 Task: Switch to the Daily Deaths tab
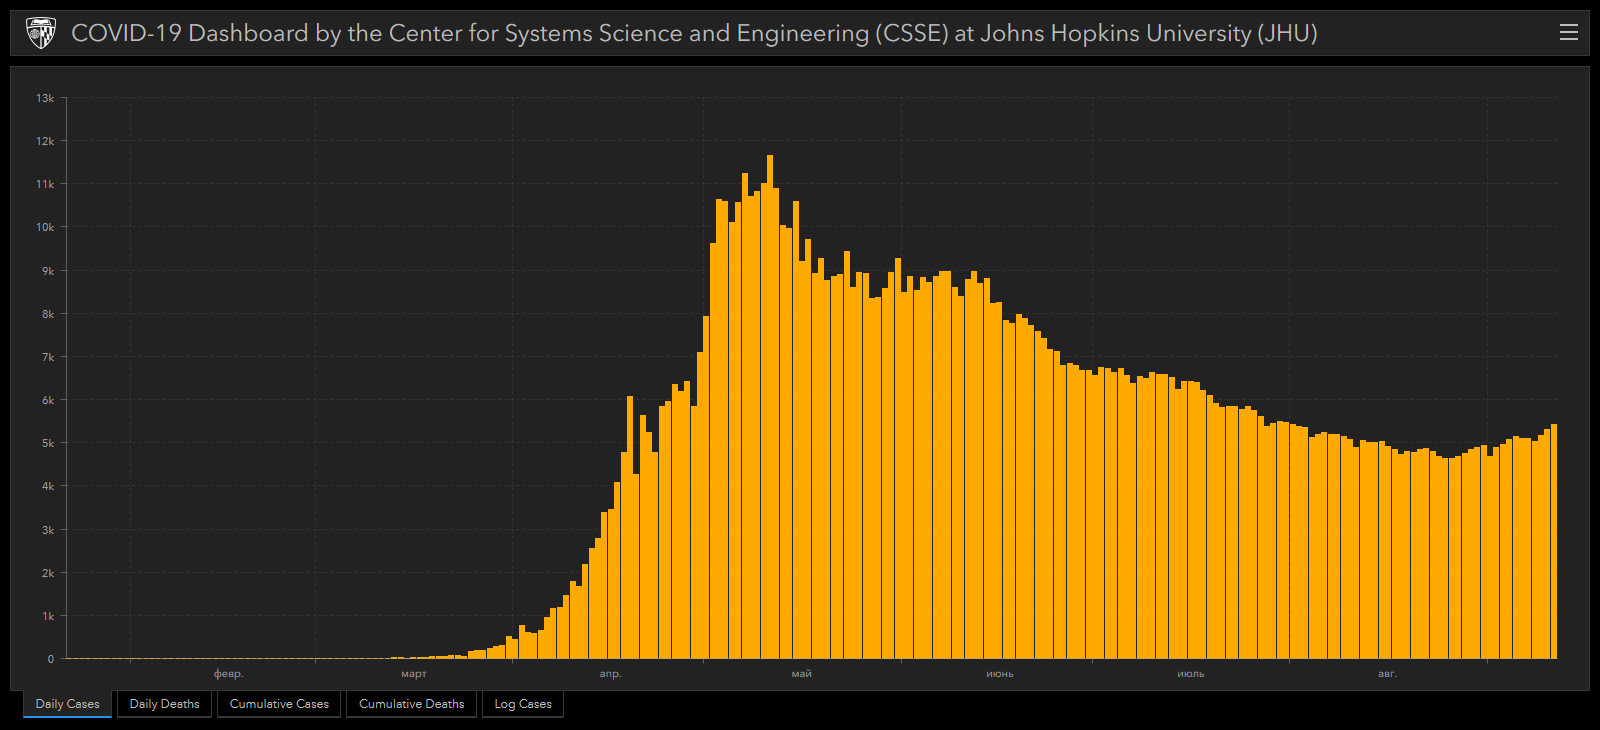164,704
